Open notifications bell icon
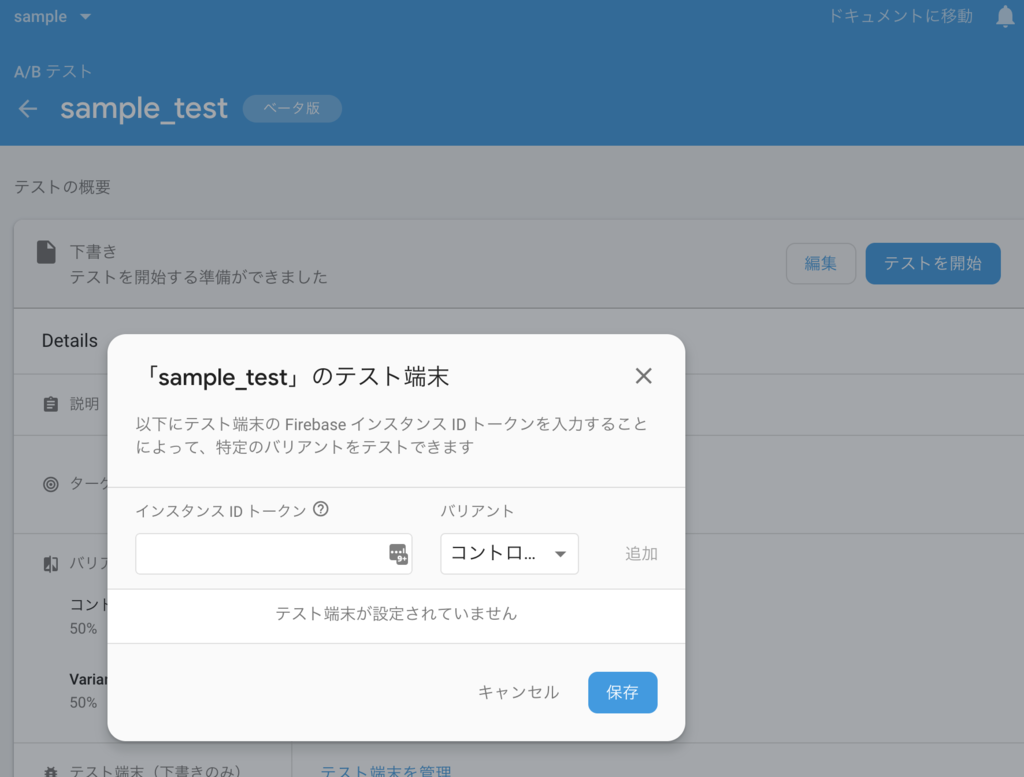Viewport: 1024px width, 777px height. [1004, 16]
